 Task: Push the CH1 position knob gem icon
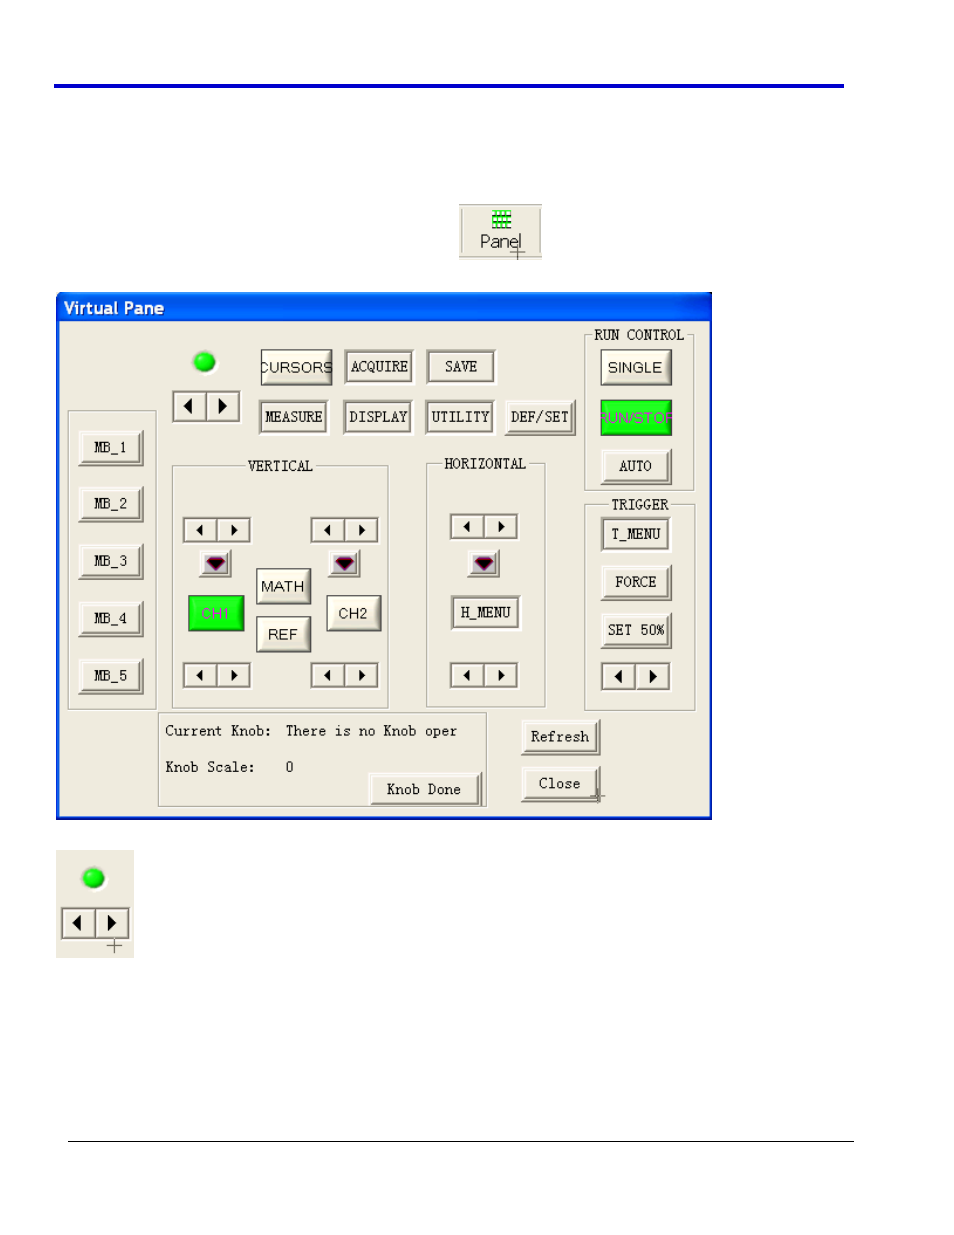216,564
